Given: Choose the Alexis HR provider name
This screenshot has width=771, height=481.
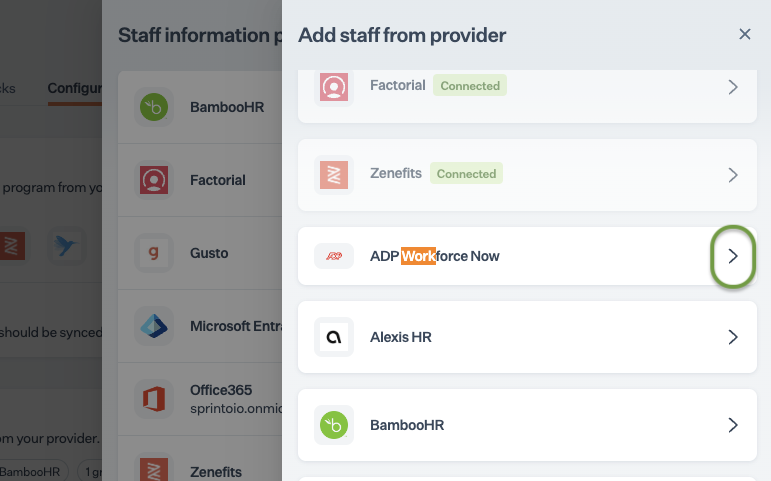Looking at the screenshot, I should [401, 337].
